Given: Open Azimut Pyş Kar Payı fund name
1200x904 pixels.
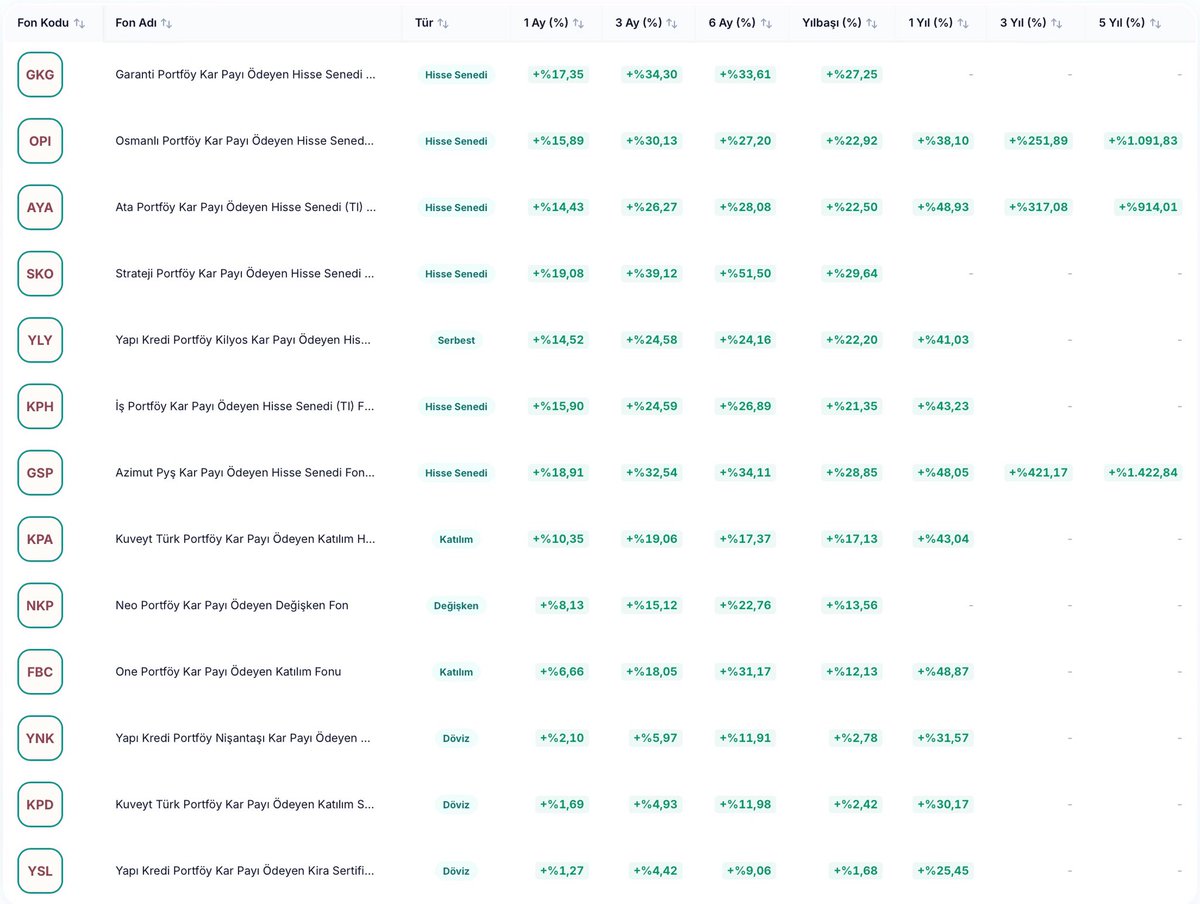Looking at the screenshot, I should coord(245,473).
